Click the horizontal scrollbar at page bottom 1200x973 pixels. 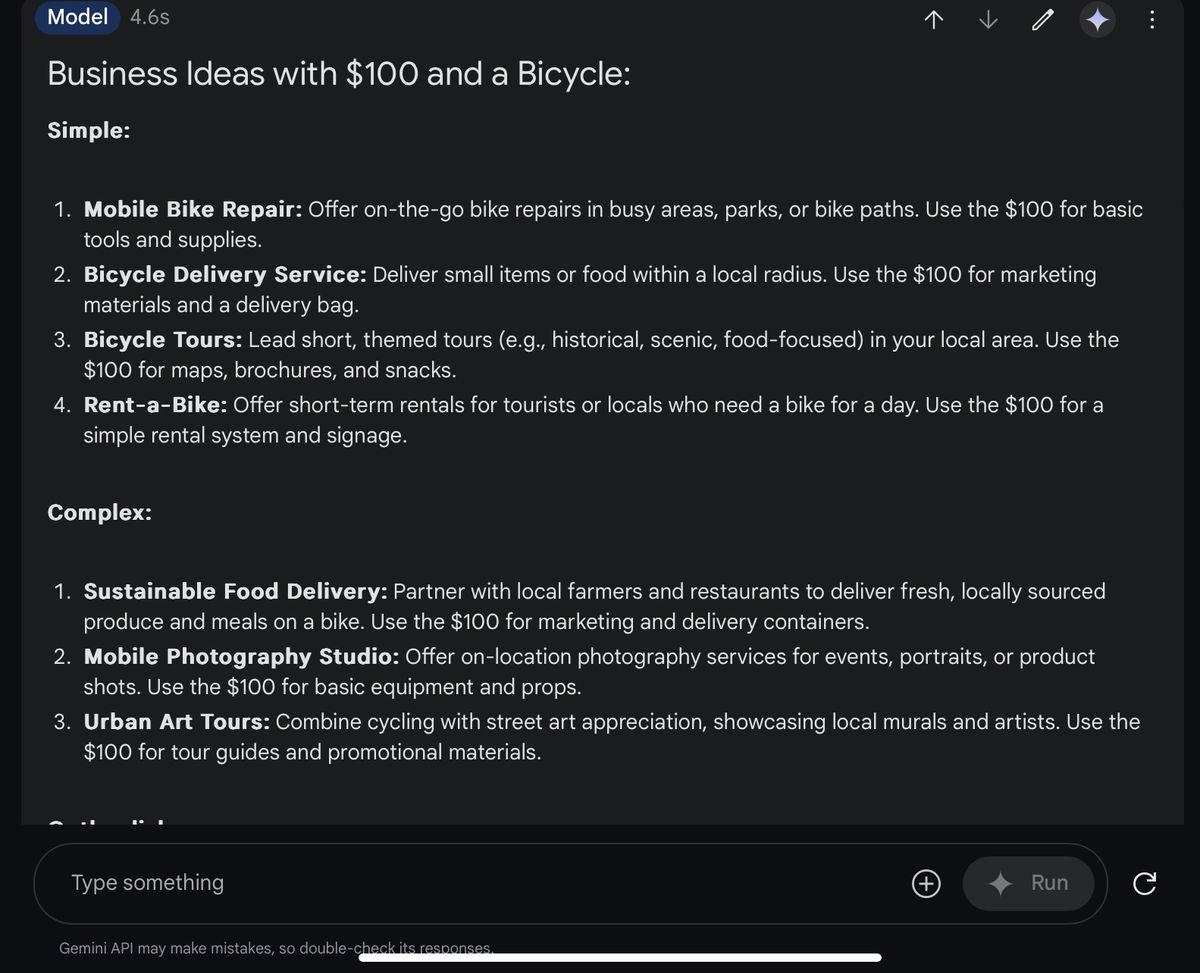[x=620, y=957]
